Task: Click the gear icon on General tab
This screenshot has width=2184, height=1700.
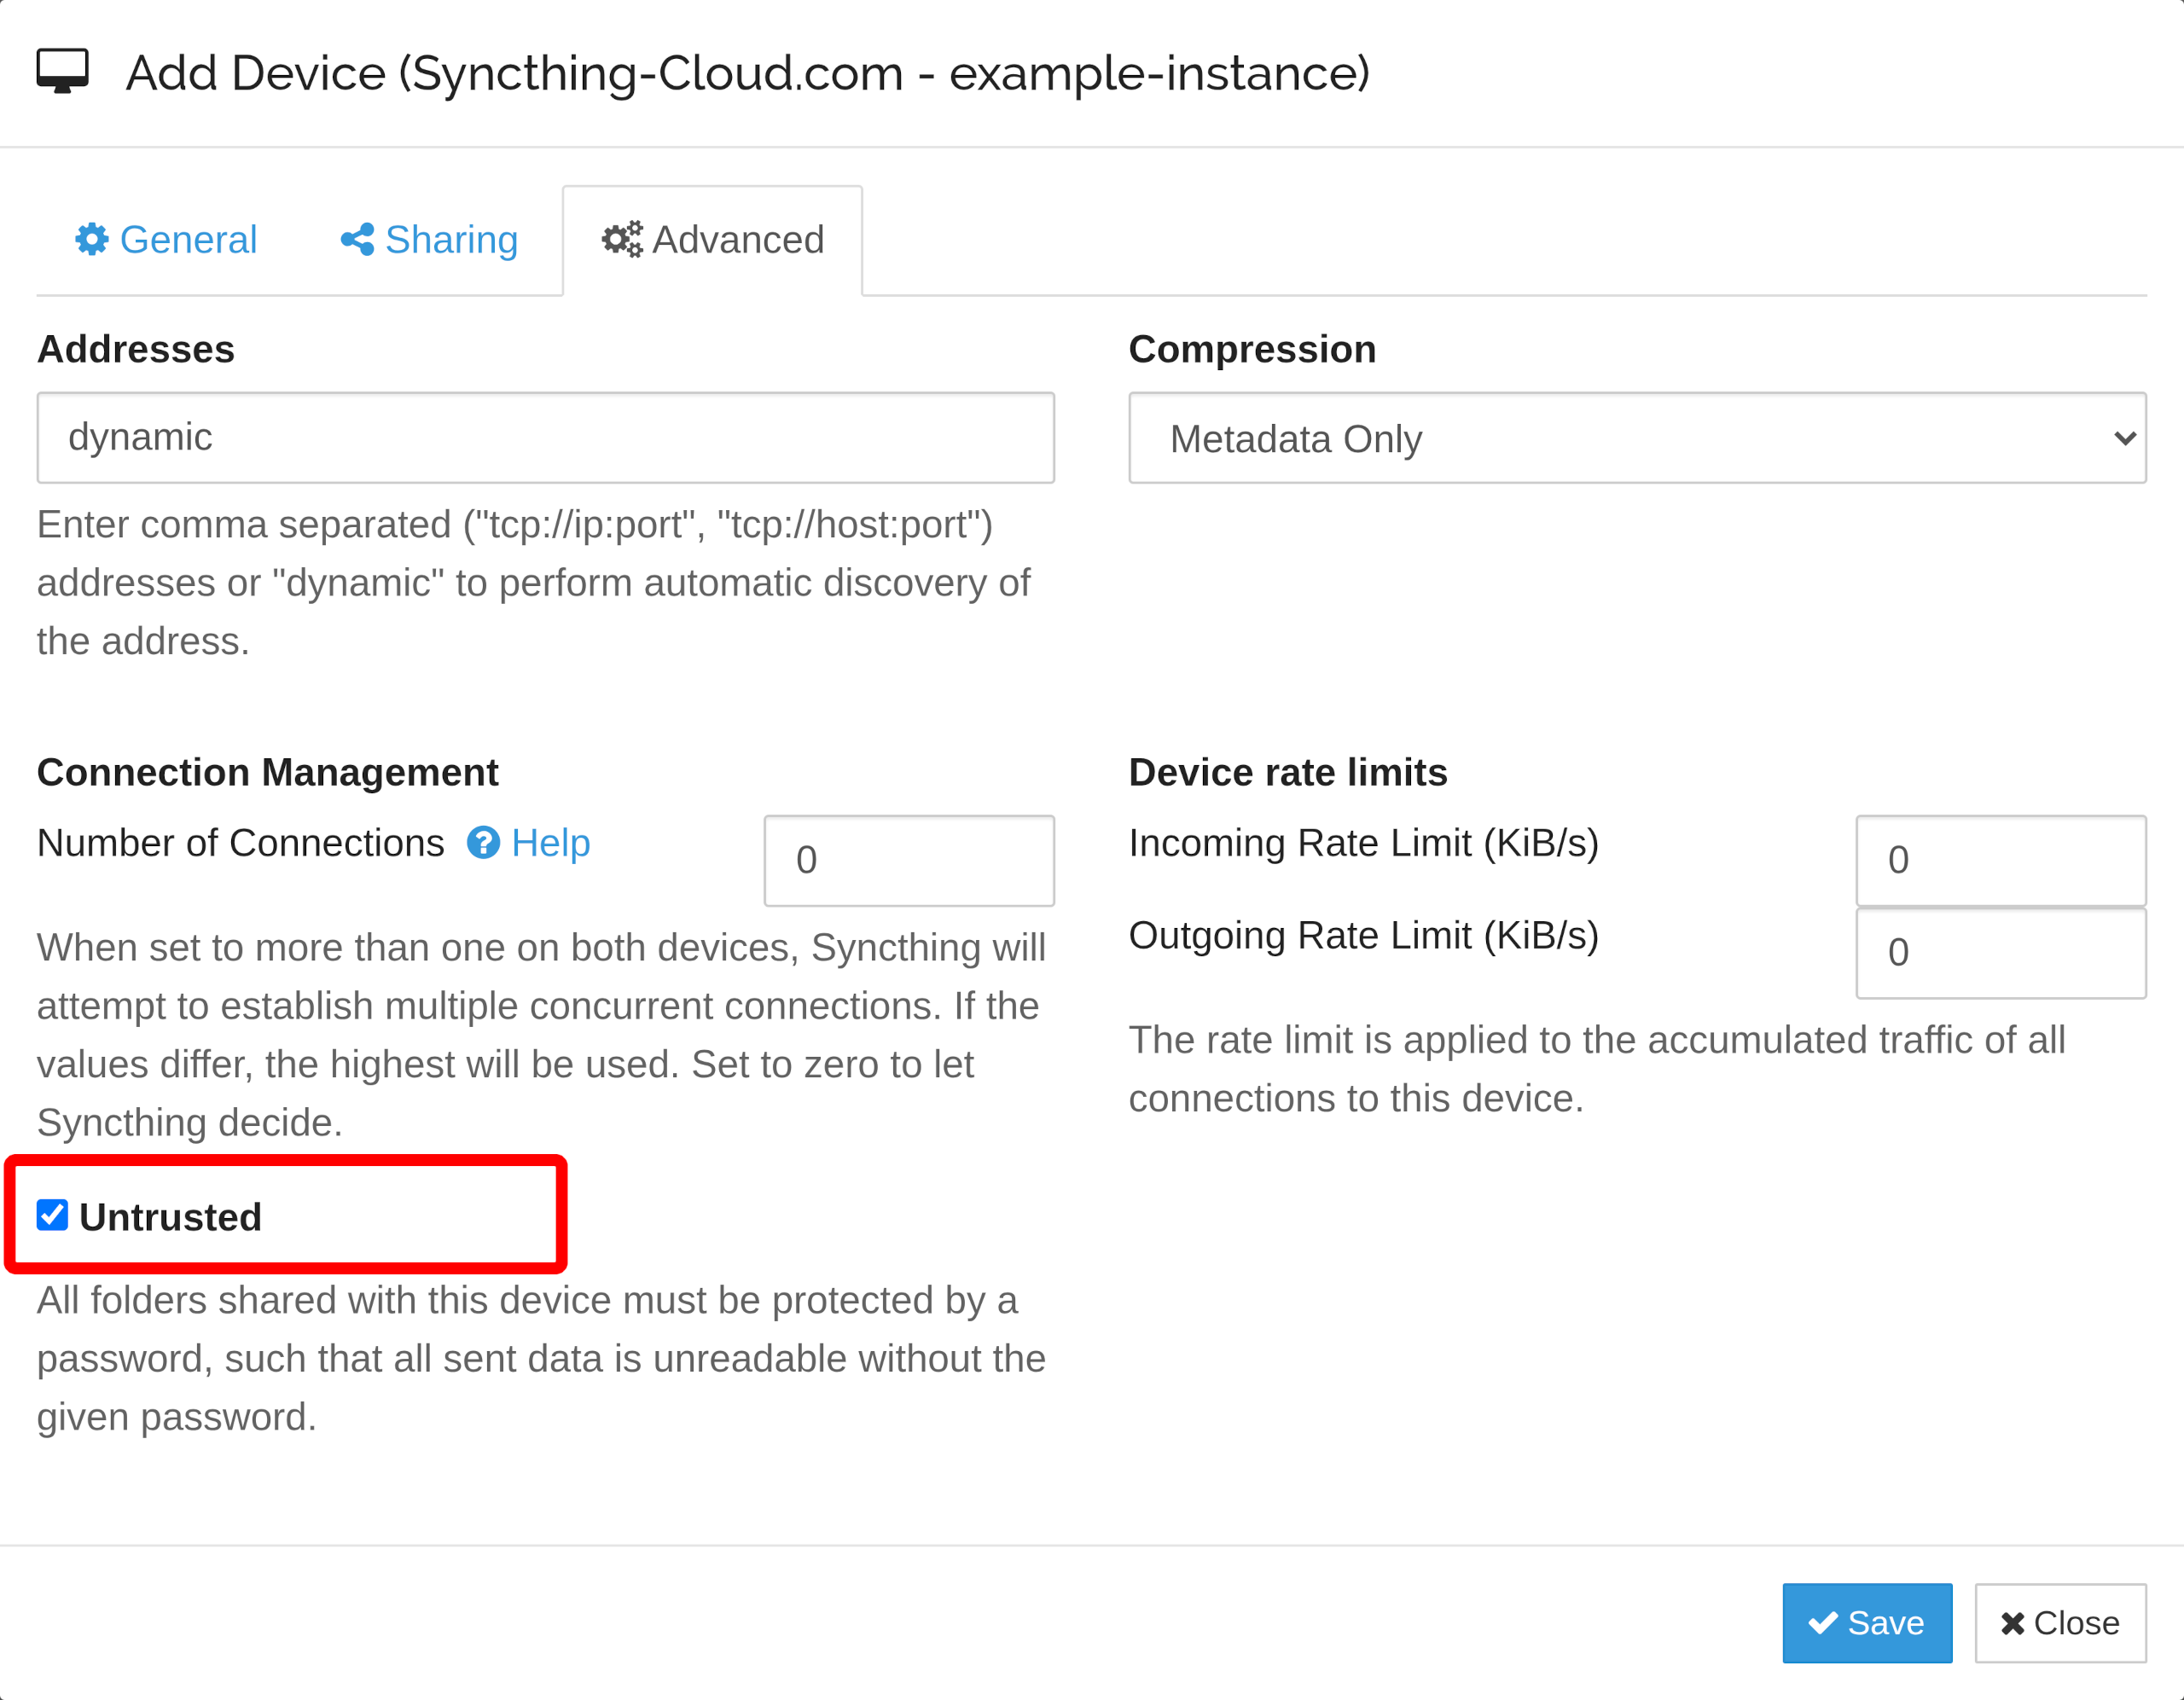Action: coord(91,239)
